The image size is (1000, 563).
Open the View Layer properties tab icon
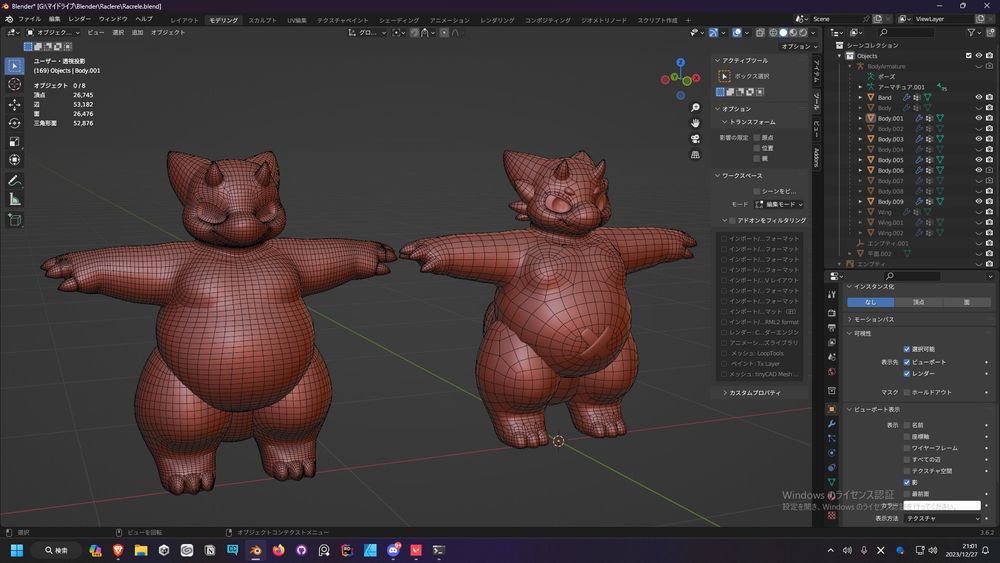832,342
